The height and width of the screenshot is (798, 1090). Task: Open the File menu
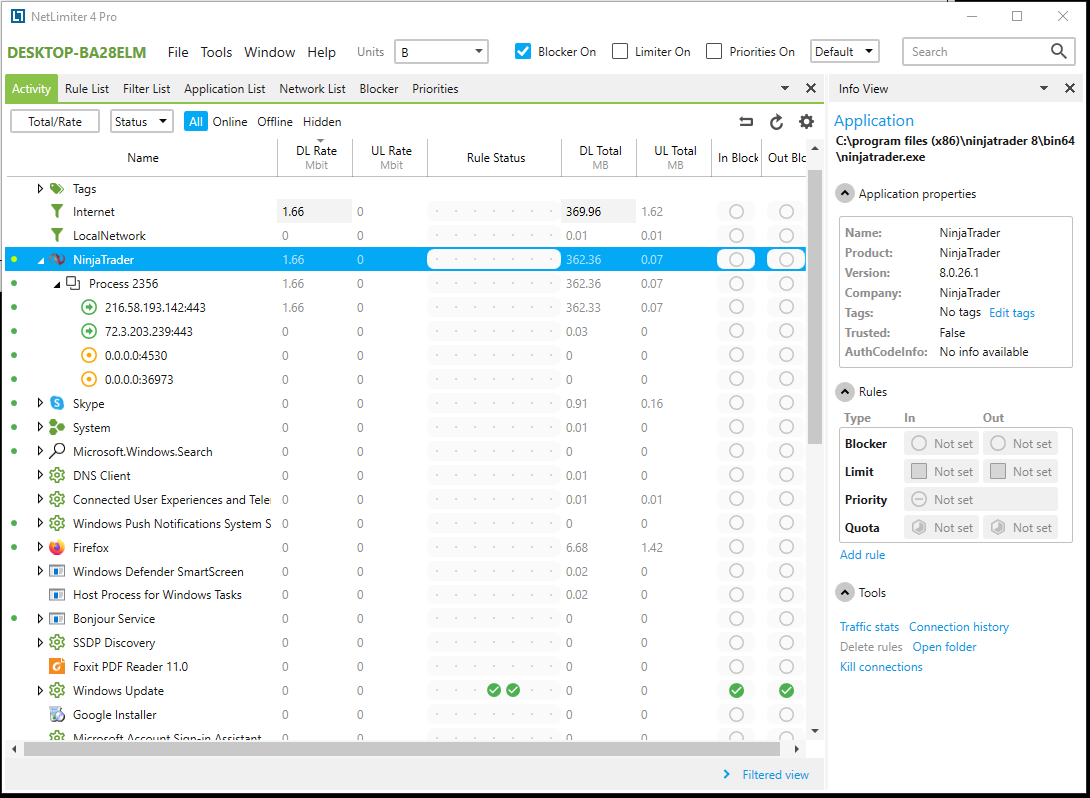(178, 52)
